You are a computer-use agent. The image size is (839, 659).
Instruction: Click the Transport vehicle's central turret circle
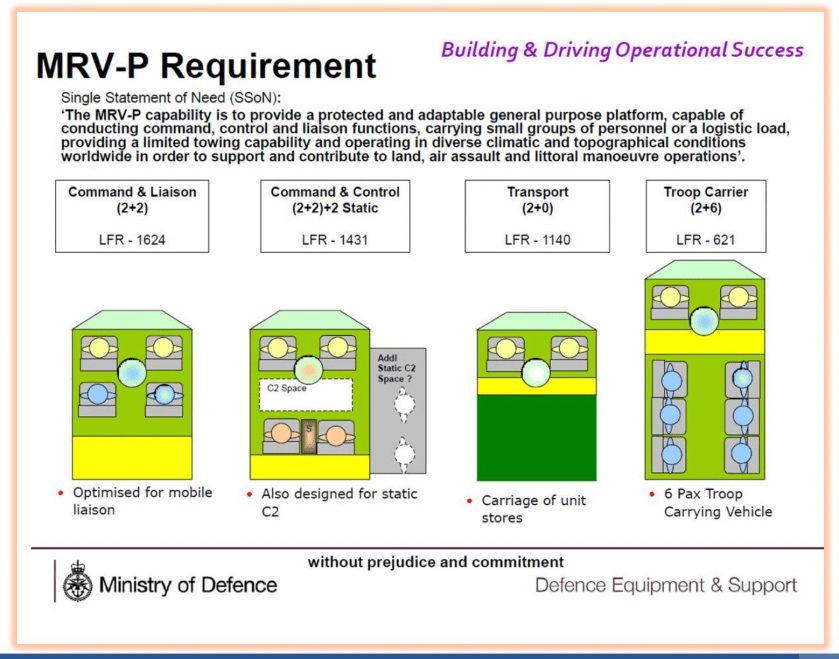[x=537, y=372]
